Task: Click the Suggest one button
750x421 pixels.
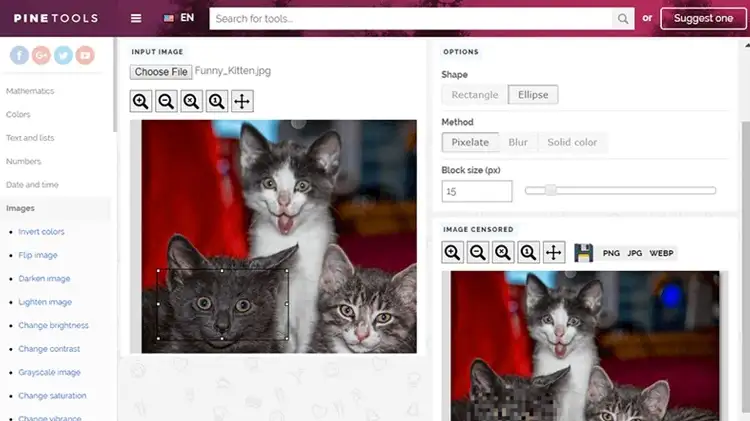Action: [703, 19]
